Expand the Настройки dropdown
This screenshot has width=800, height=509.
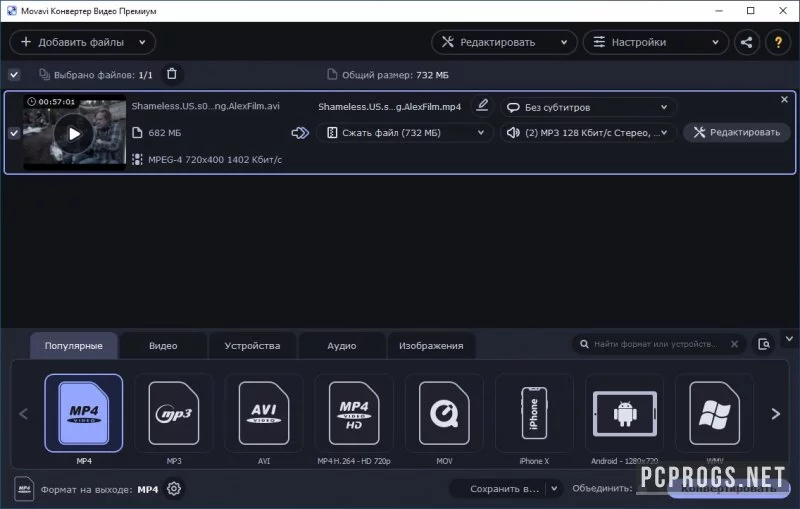point(715,42)
